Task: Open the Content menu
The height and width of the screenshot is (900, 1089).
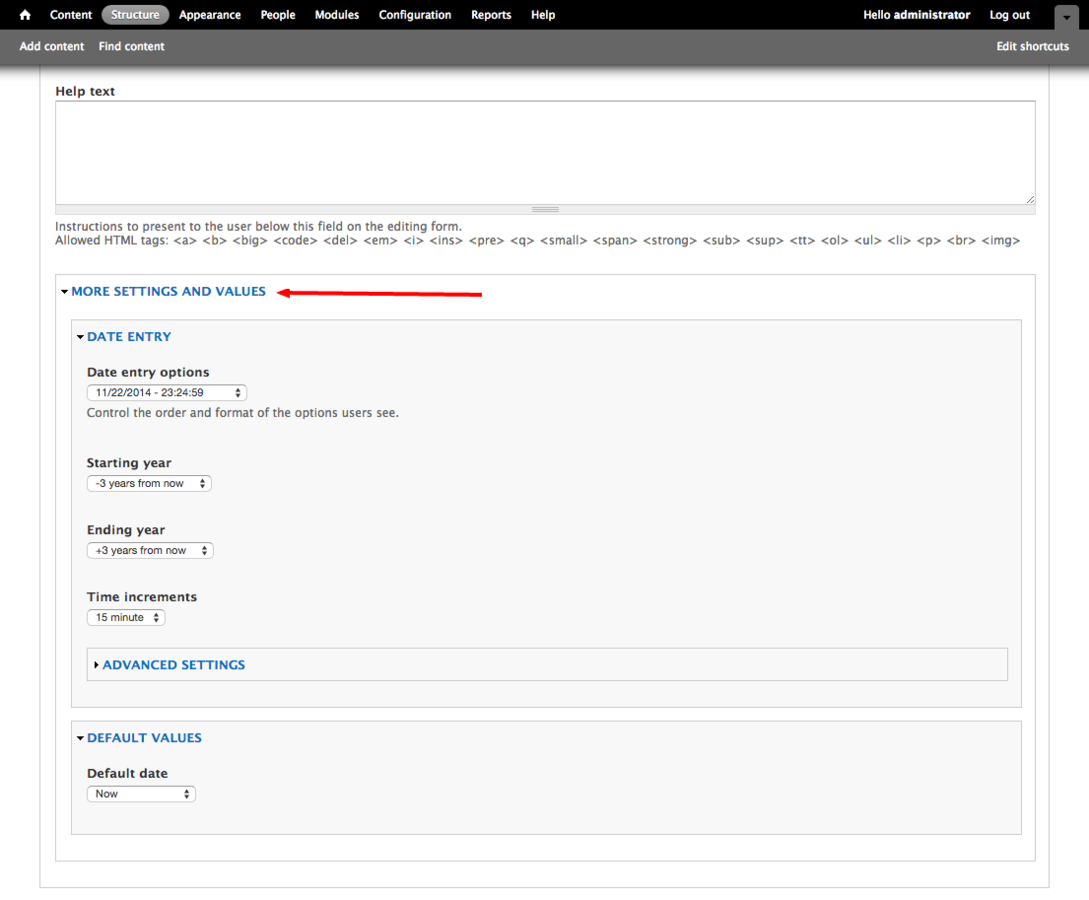Action: 71,15
